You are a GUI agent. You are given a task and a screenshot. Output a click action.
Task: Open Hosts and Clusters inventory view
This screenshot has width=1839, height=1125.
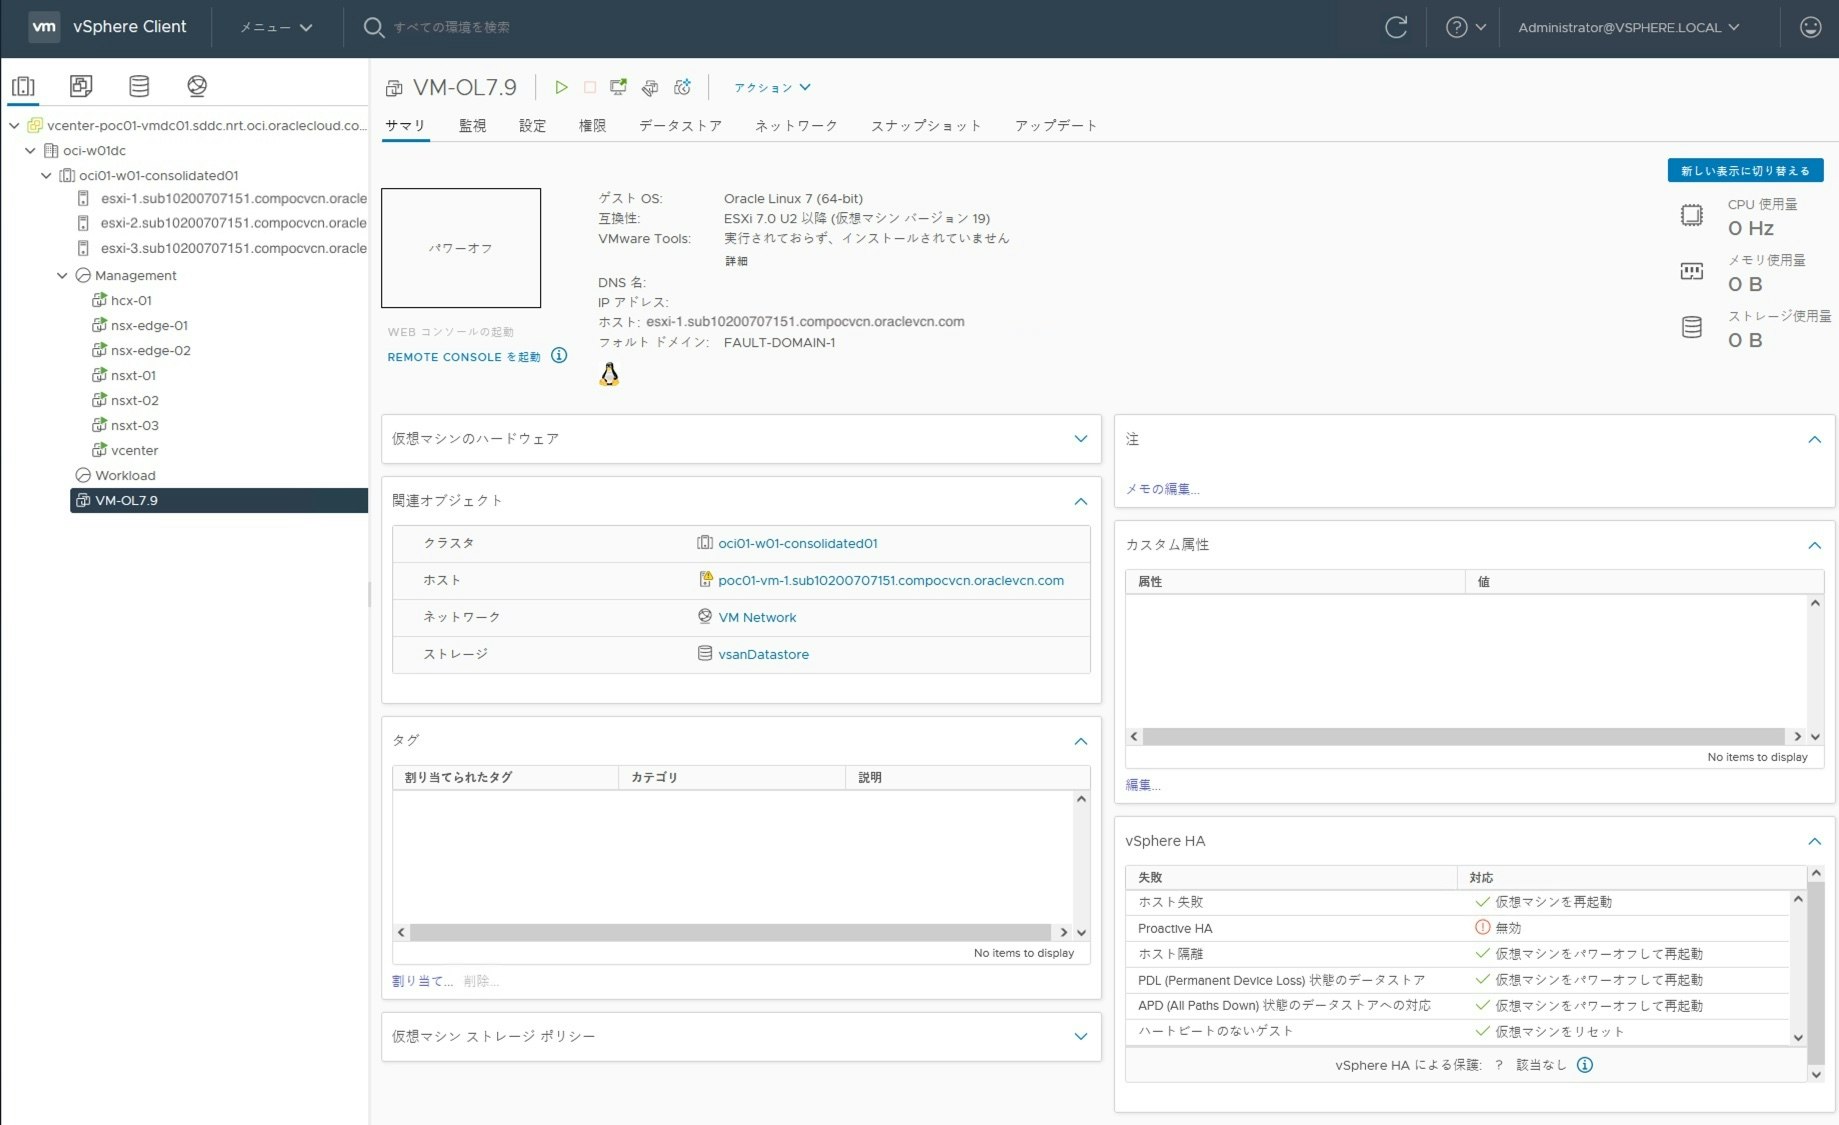pos(23,86)
